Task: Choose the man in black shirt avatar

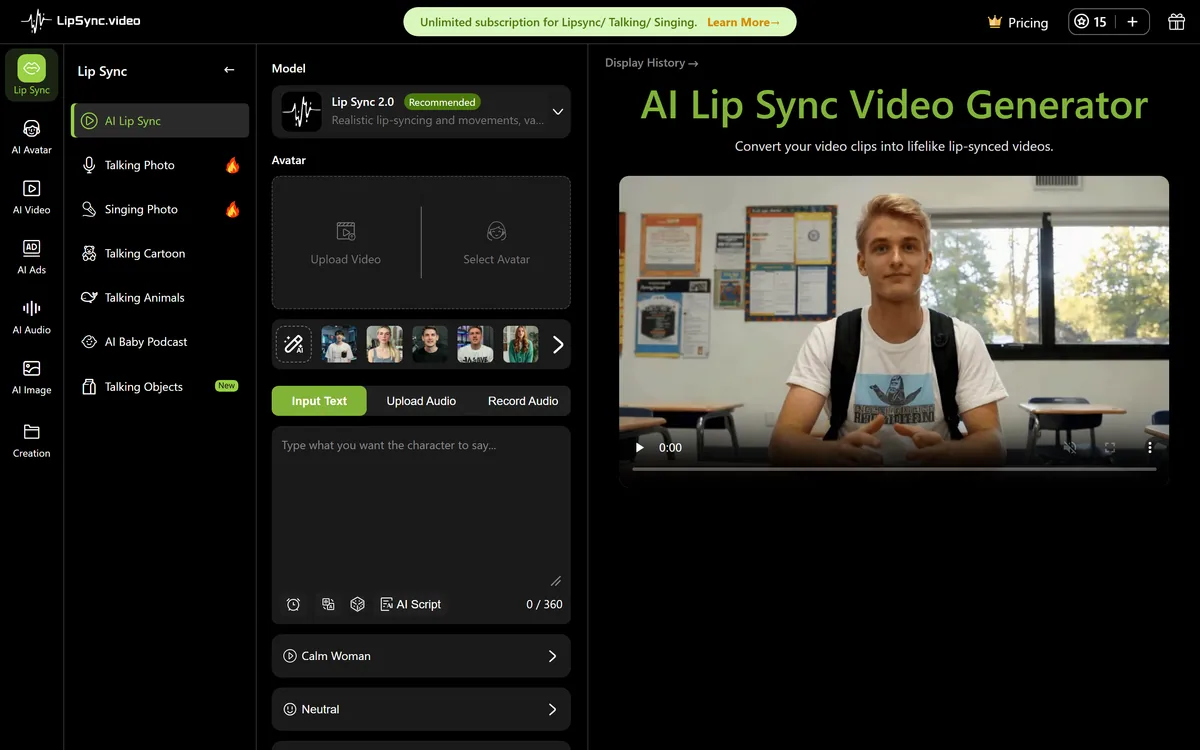Action: [430, 344]
